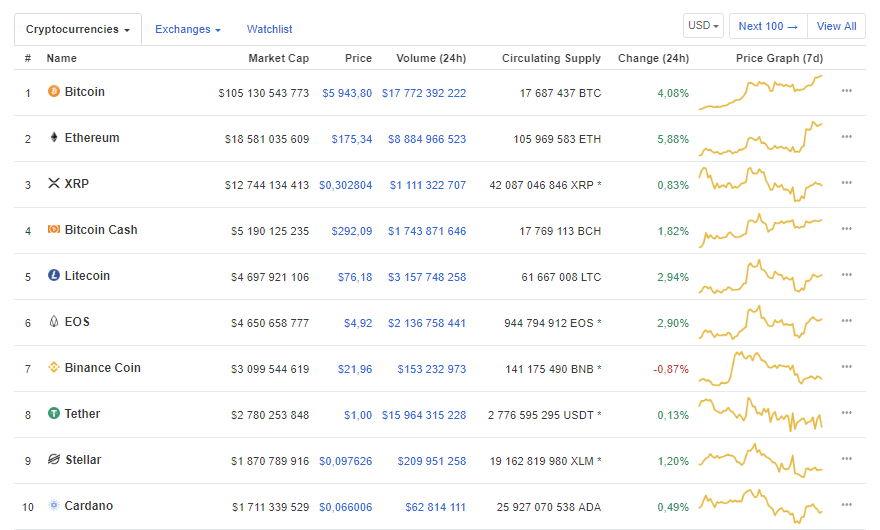
Task: Open the Cardano coin page link
Action: point(89,506)
